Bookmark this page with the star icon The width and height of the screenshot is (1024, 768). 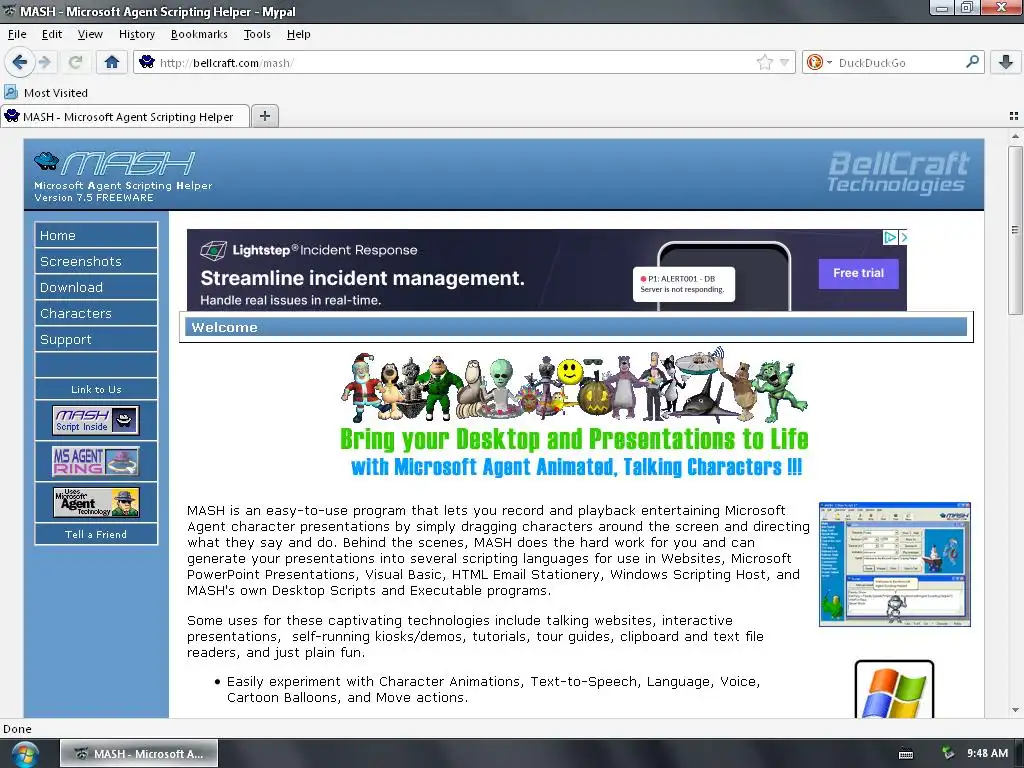(x=764, y=63)
